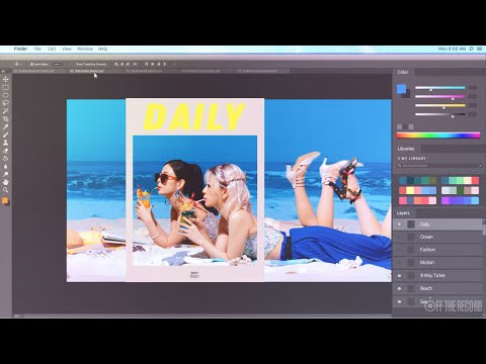Select the Eyedropper tool
Viewport: 486px width, 364px height.
click(5, 127)
